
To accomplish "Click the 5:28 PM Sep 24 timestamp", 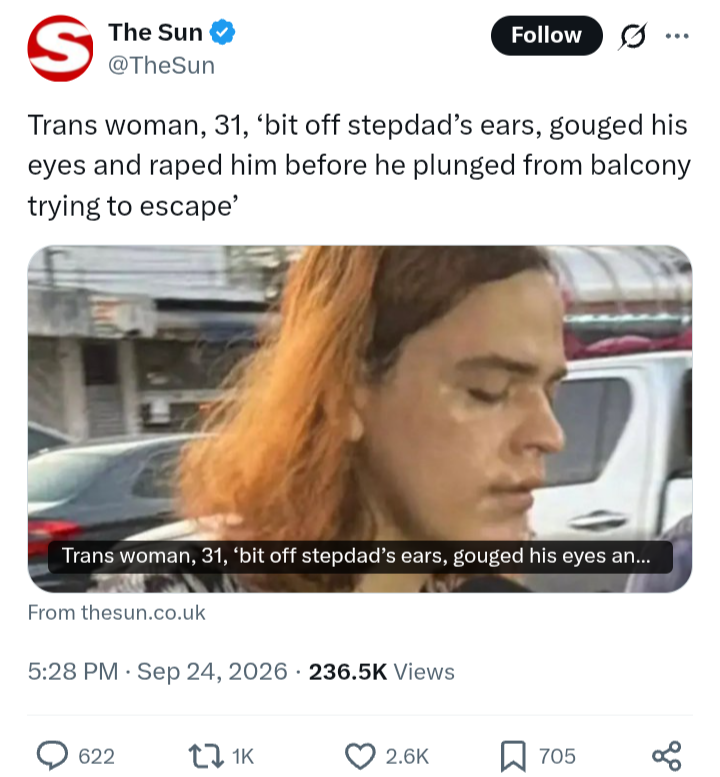I will pos(158,672).
